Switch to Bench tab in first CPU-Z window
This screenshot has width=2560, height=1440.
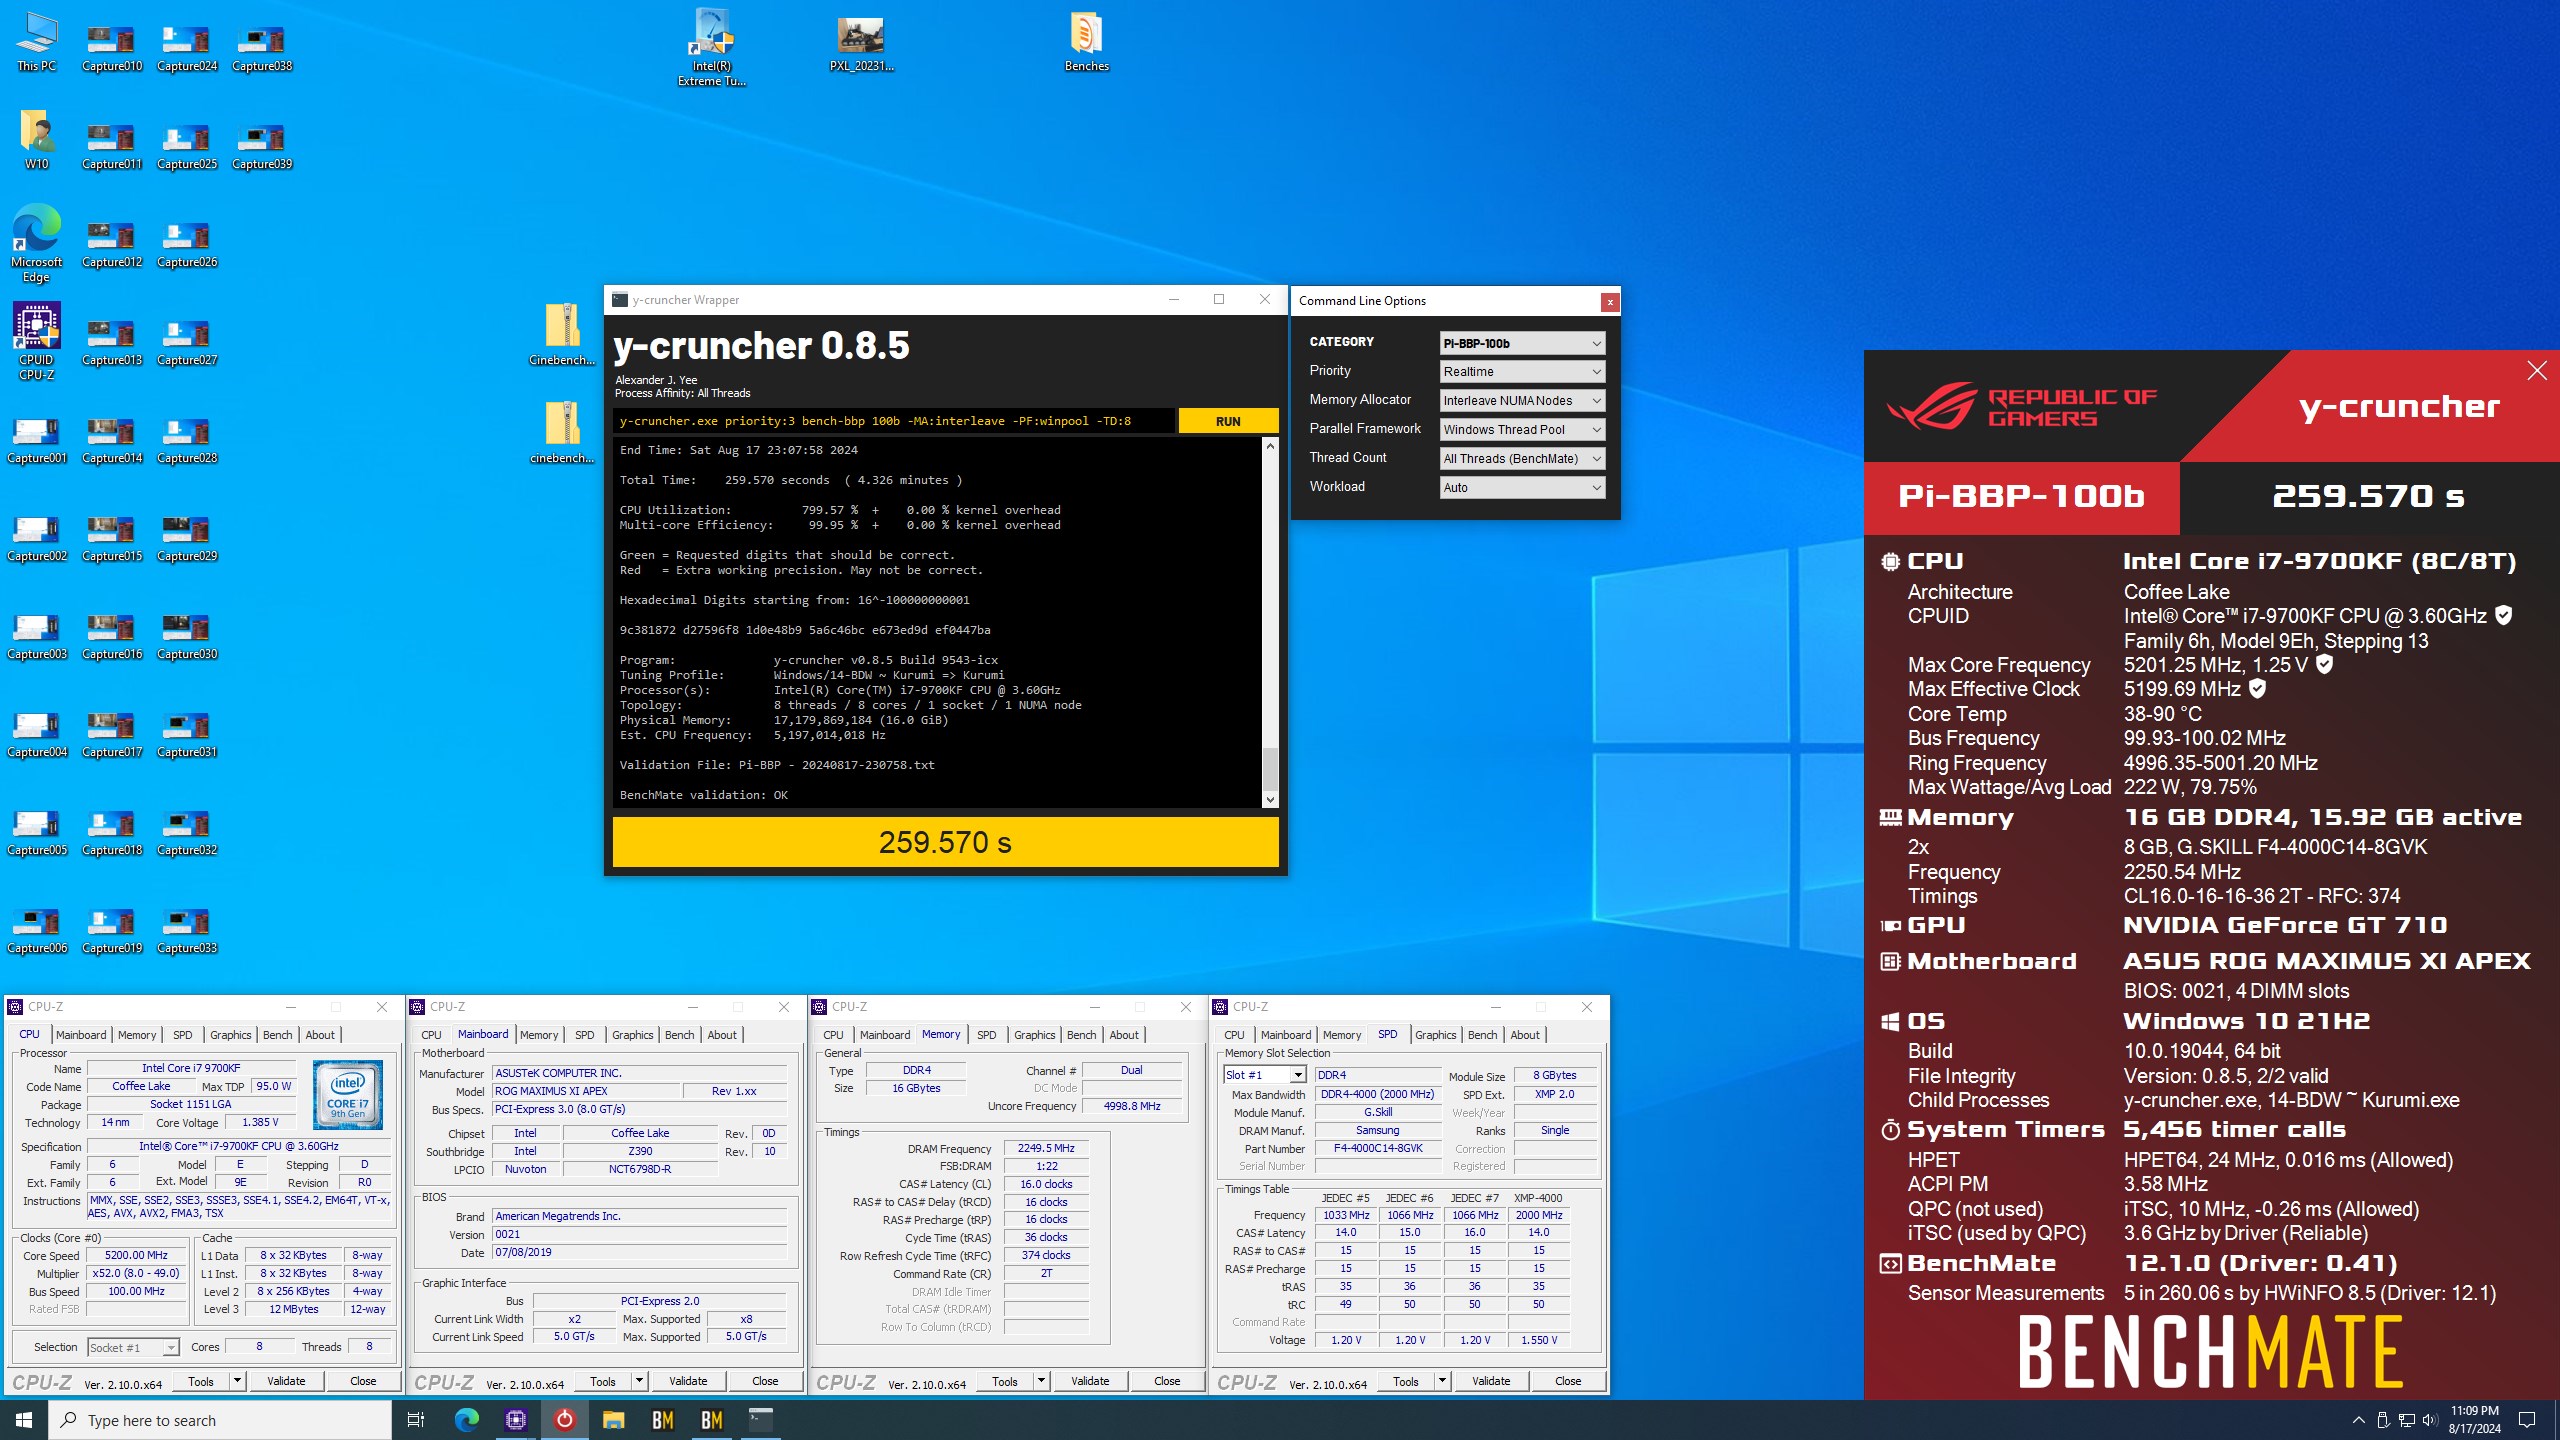277,1035
